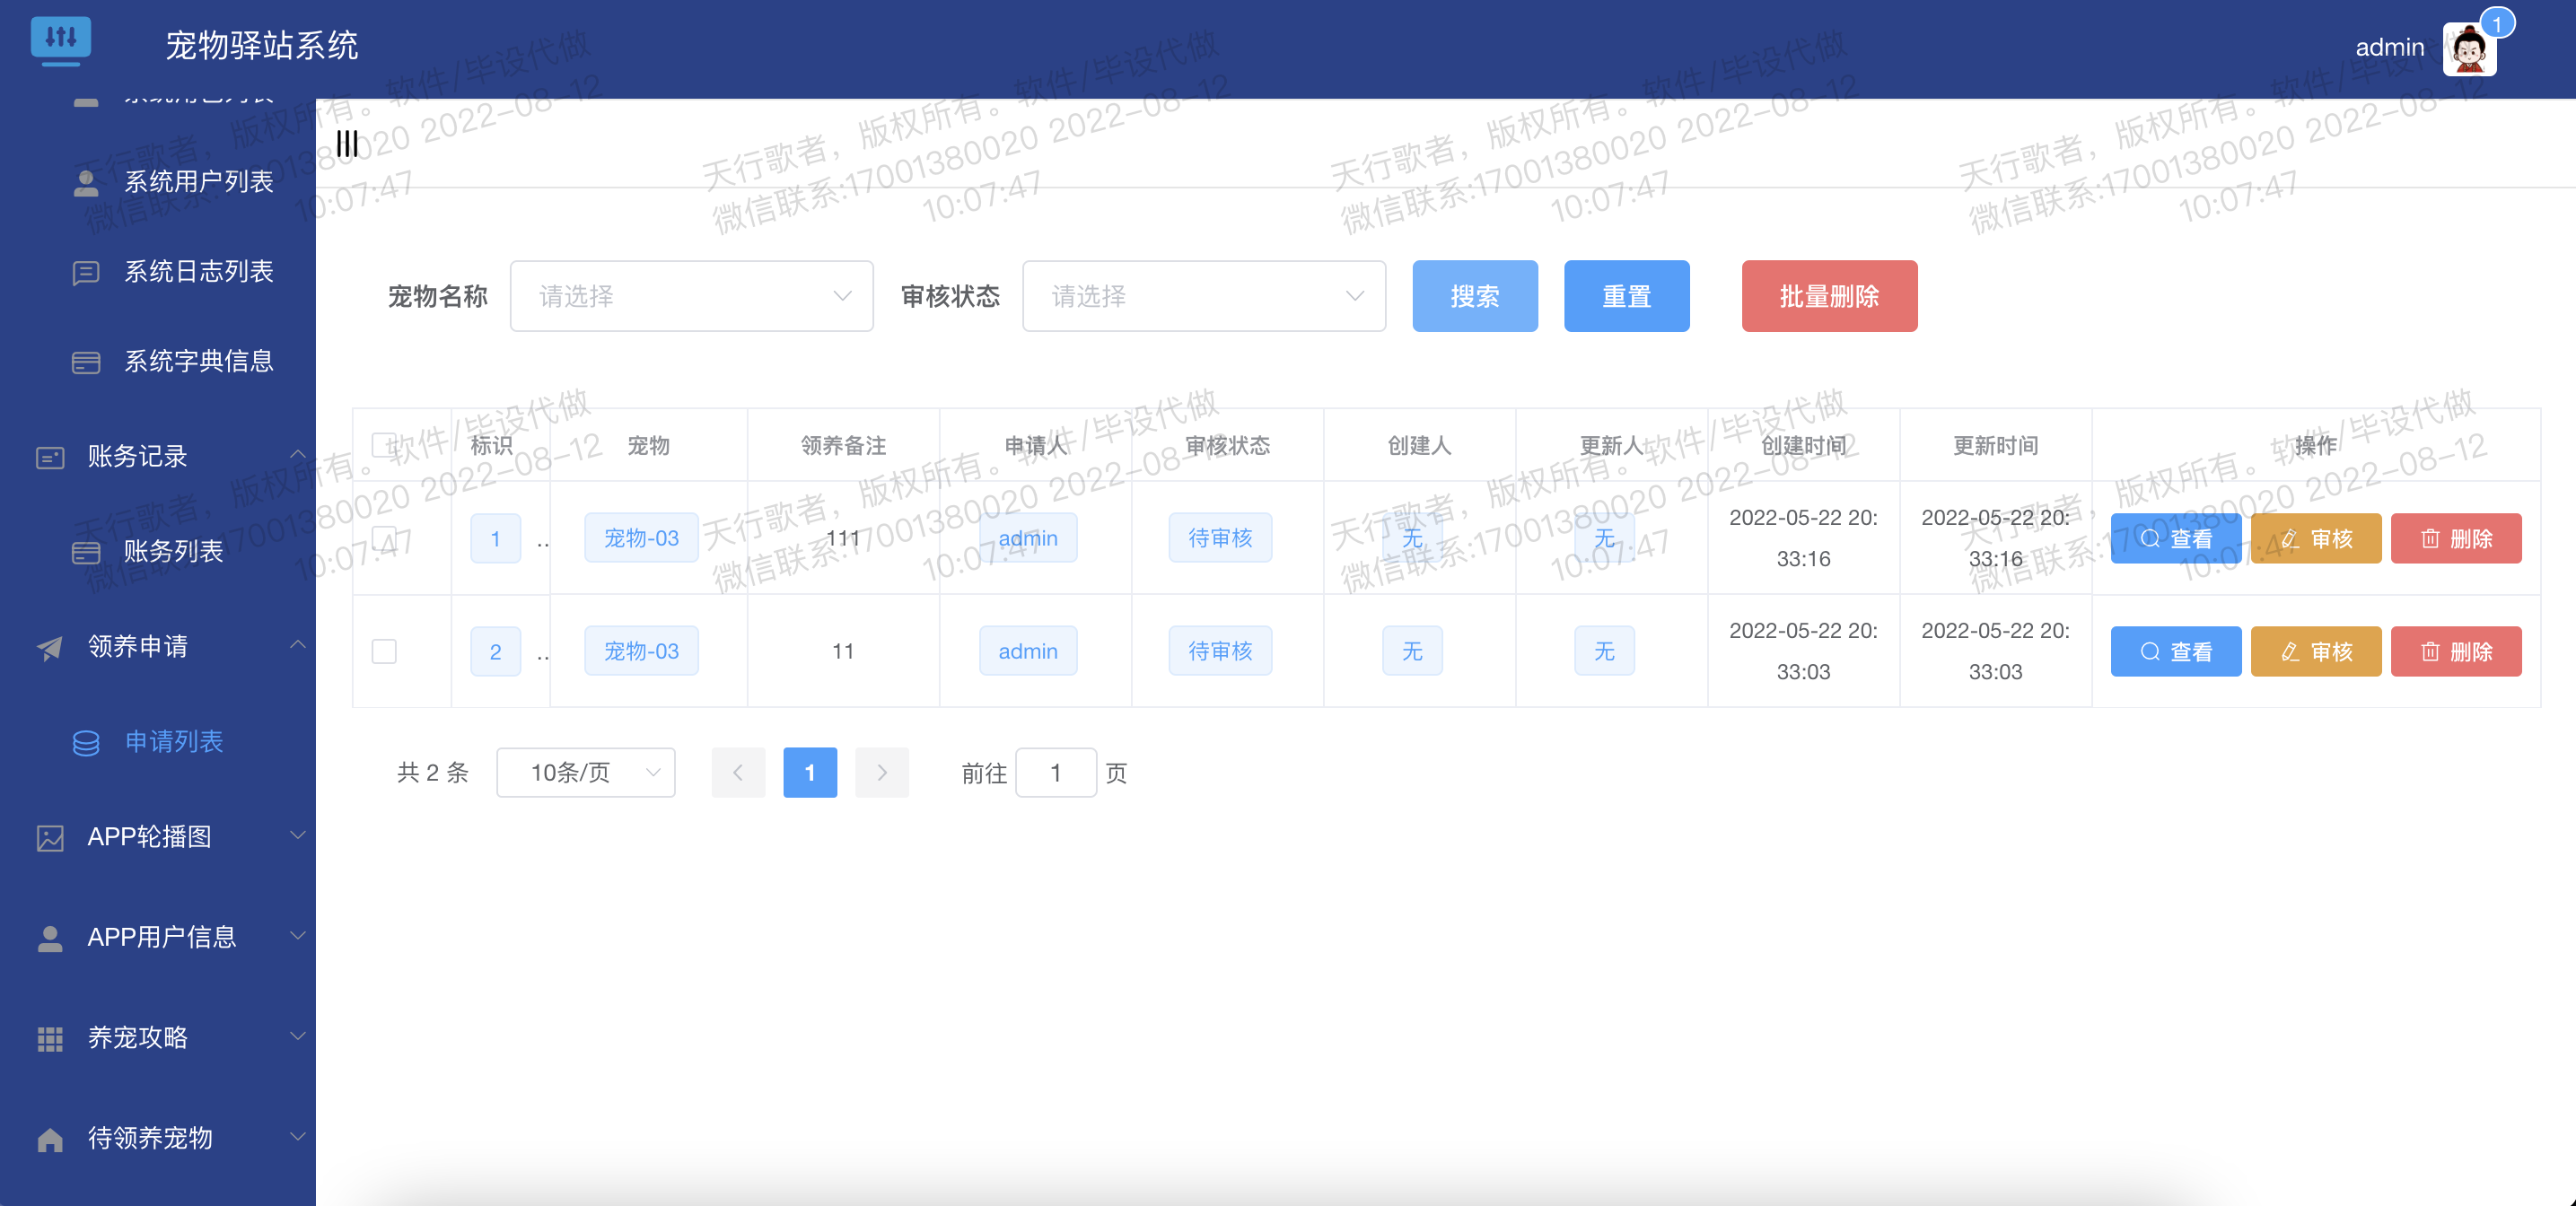
Task: Open 申请列表 via its database icon
Action: (x=86, y=742)
